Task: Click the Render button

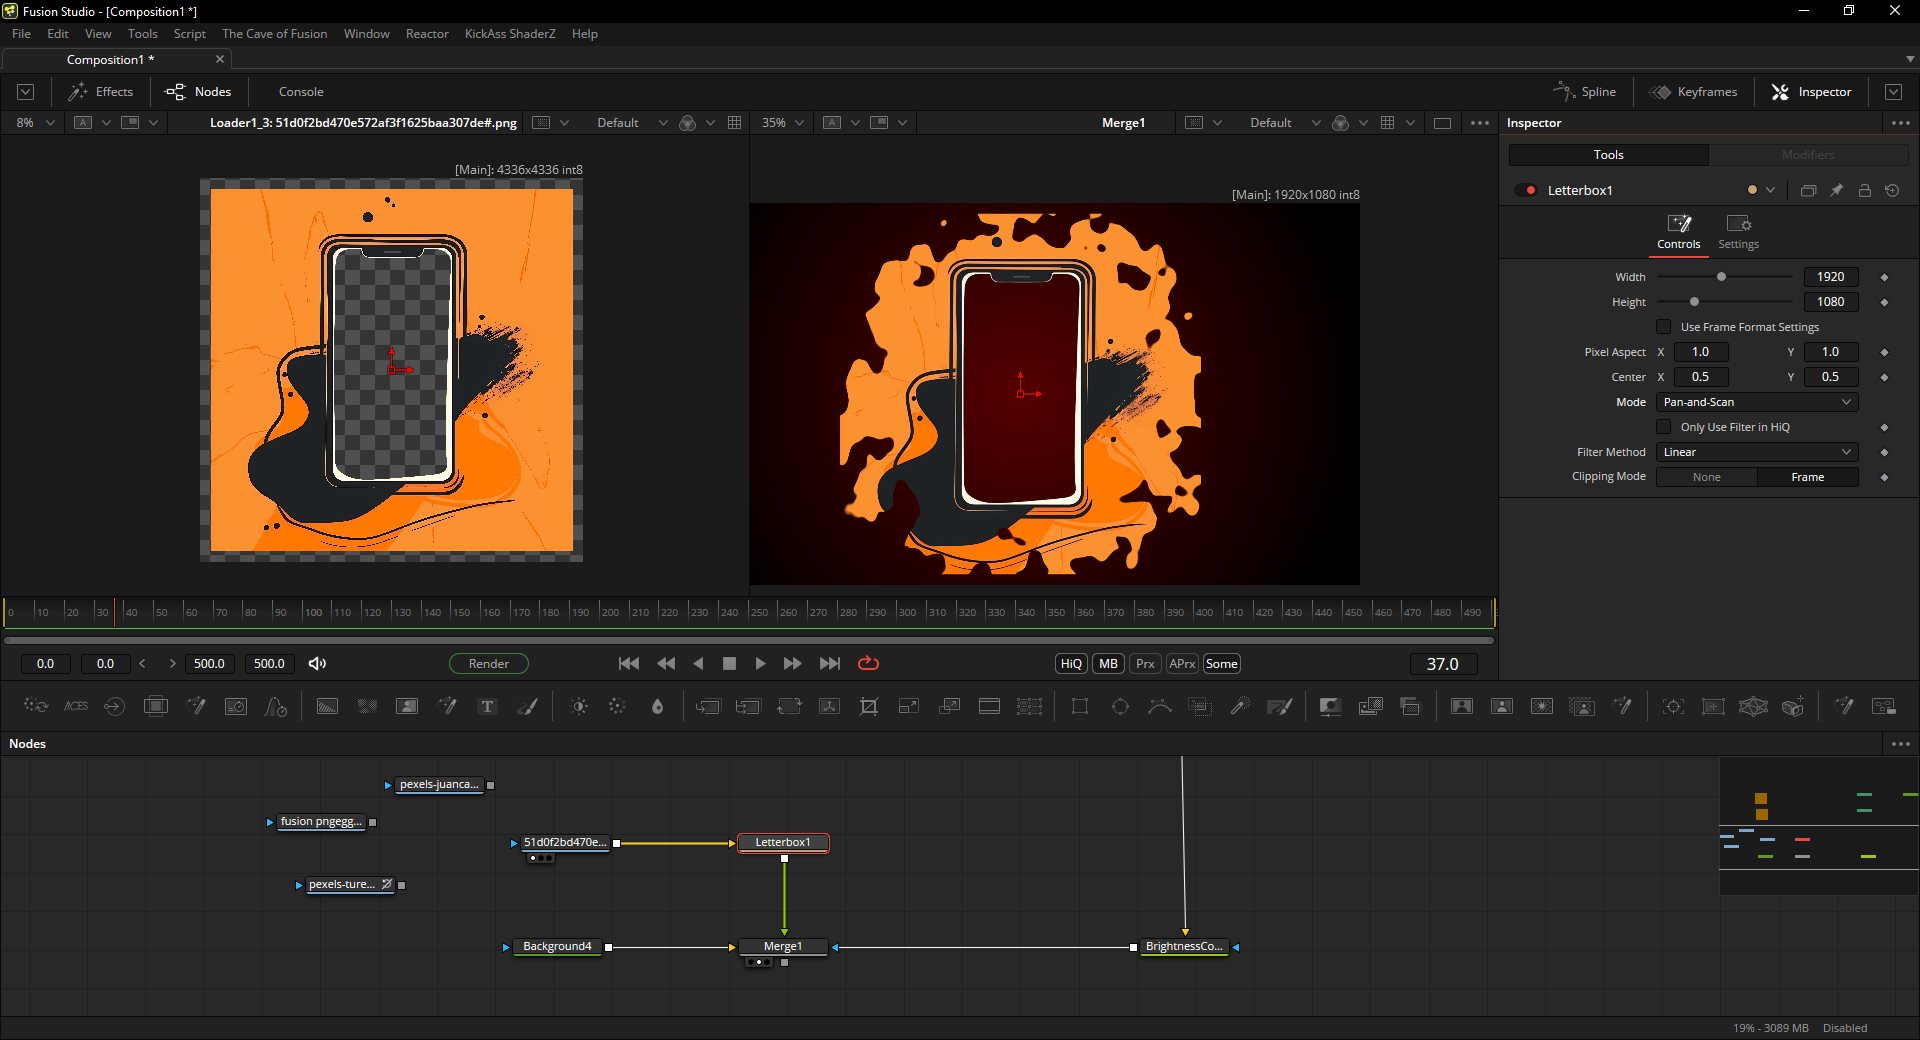Action: pos(489,663)
